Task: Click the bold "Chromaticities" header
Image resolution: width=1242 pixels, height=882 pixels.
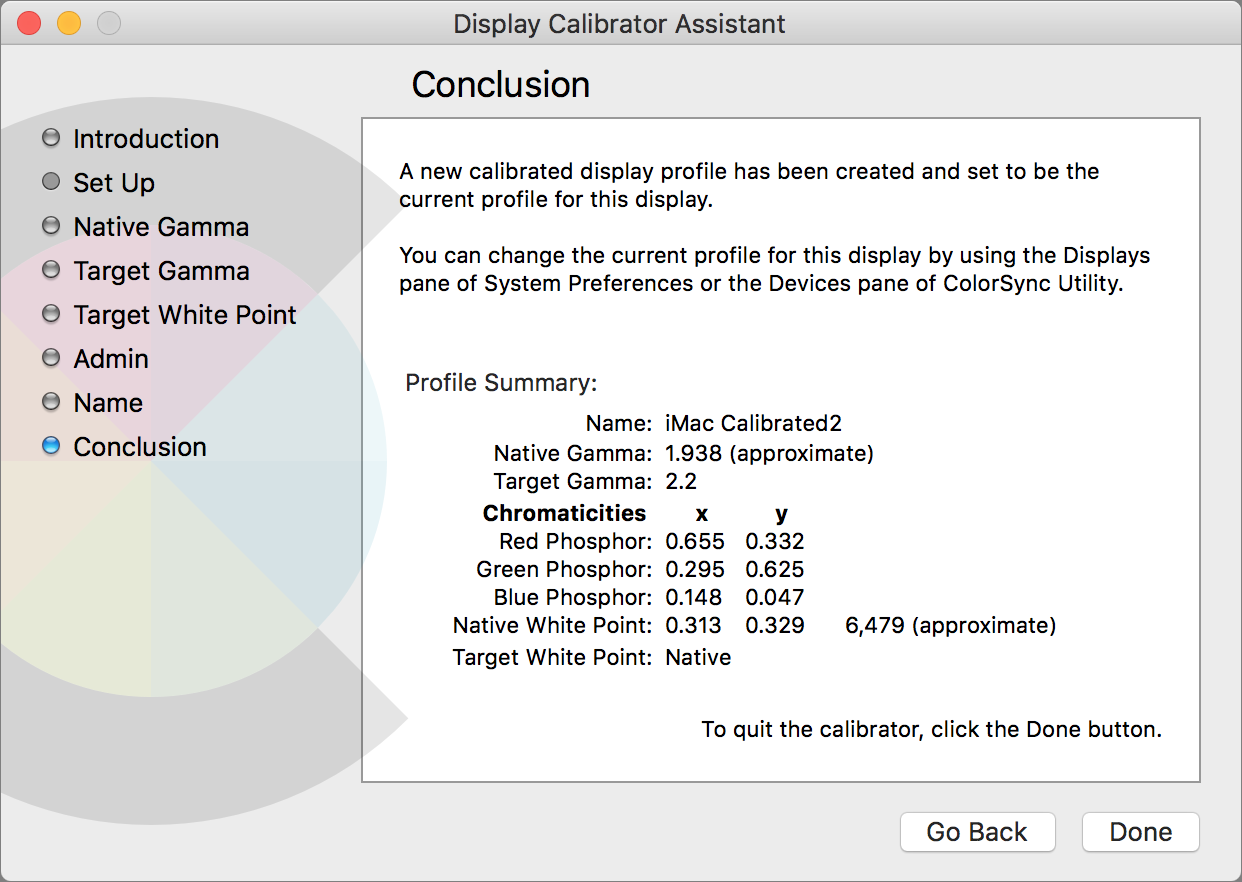Action: click(564, 513)
